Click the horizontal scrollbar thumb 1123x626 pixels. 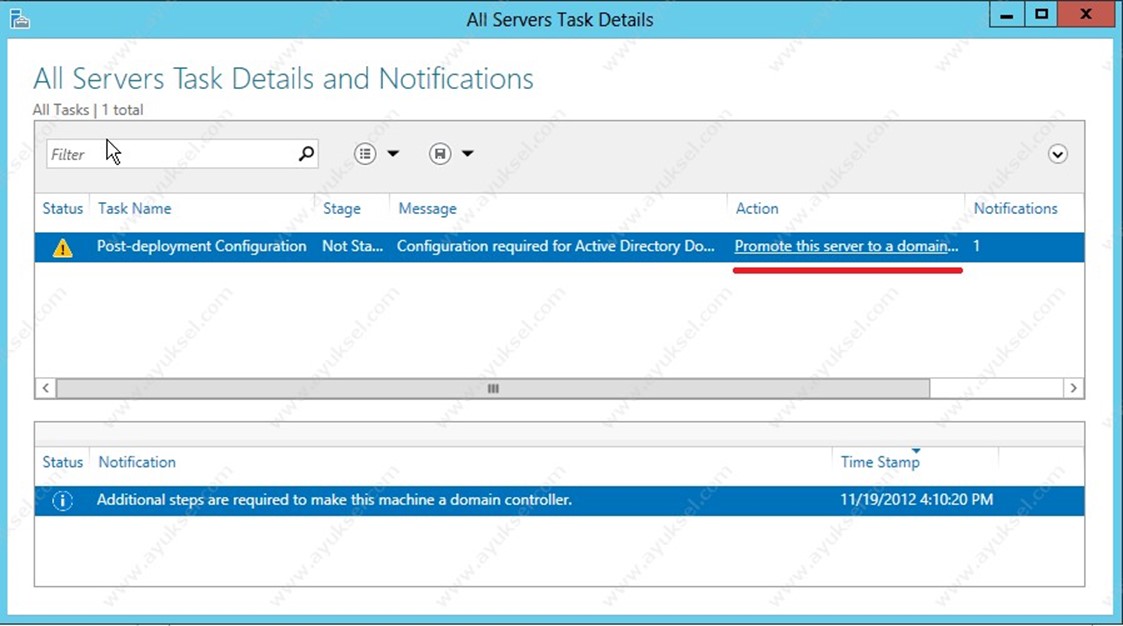coord(493,388)
